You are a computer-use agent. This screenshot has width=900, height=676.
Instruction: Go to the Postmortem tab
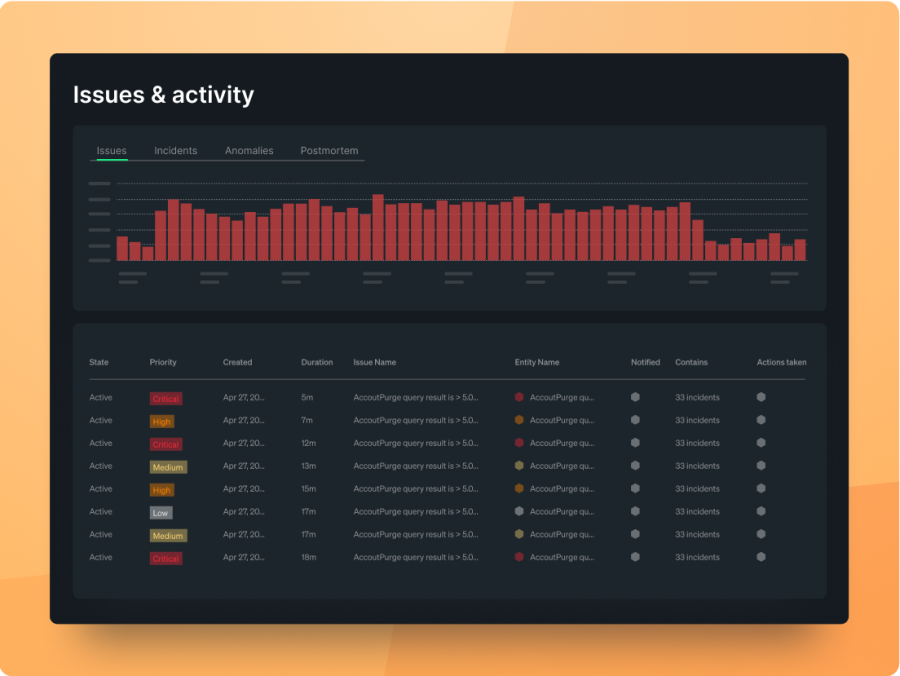pos(329,151)
